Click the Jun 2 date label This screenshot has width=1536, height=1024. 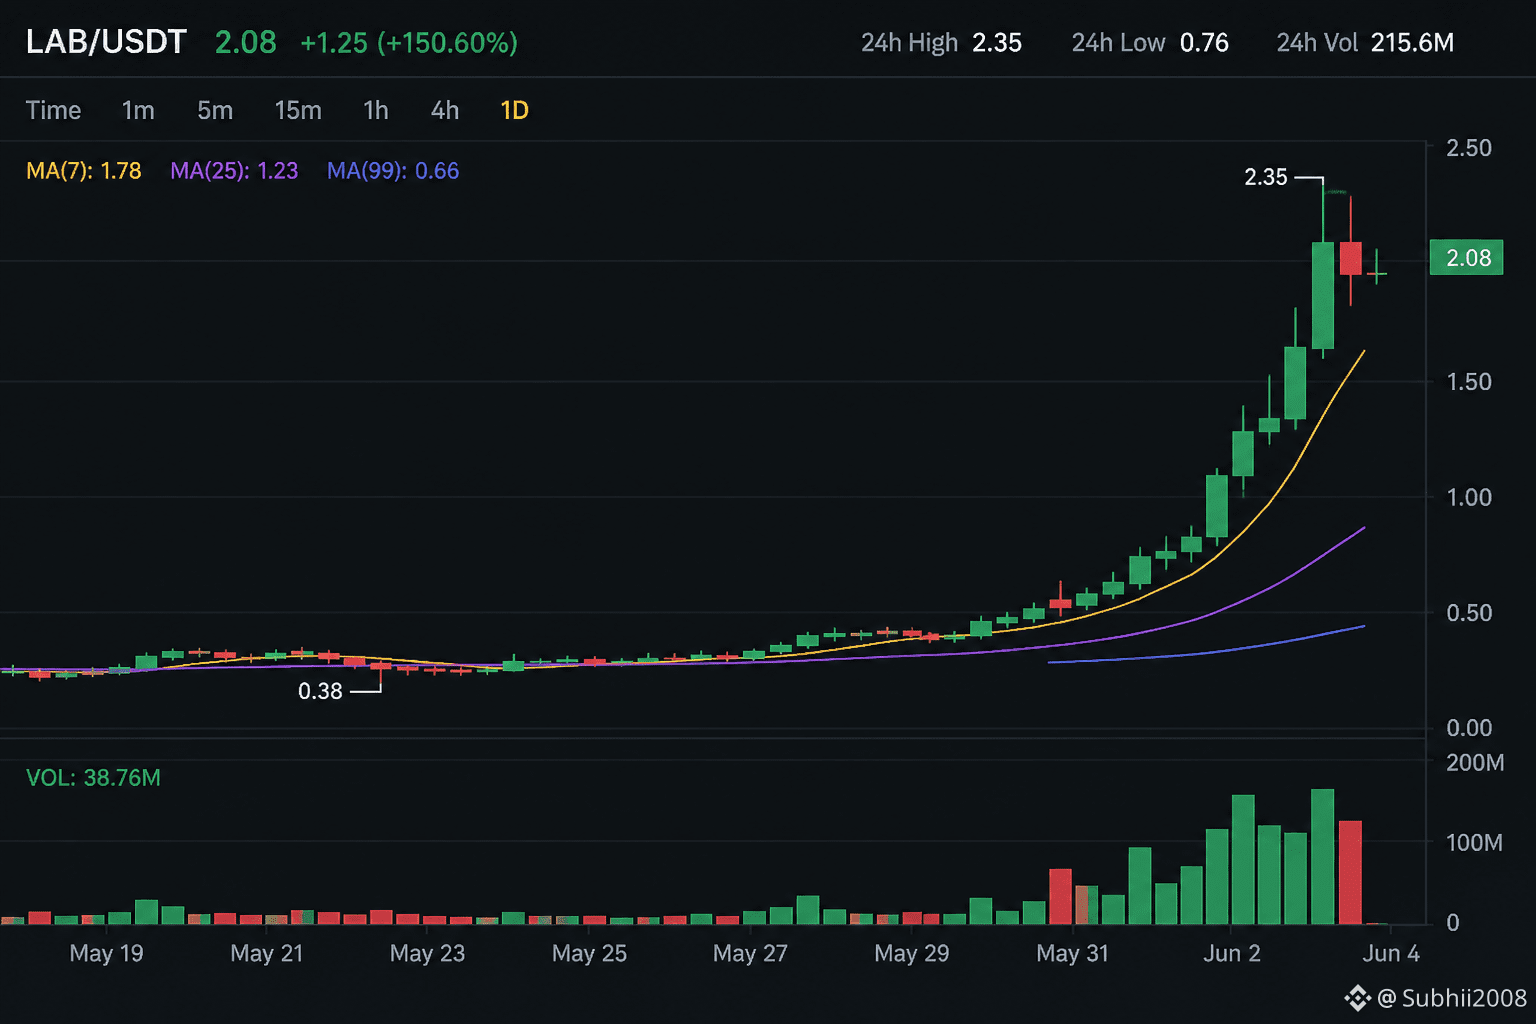tap(1231, 953)
